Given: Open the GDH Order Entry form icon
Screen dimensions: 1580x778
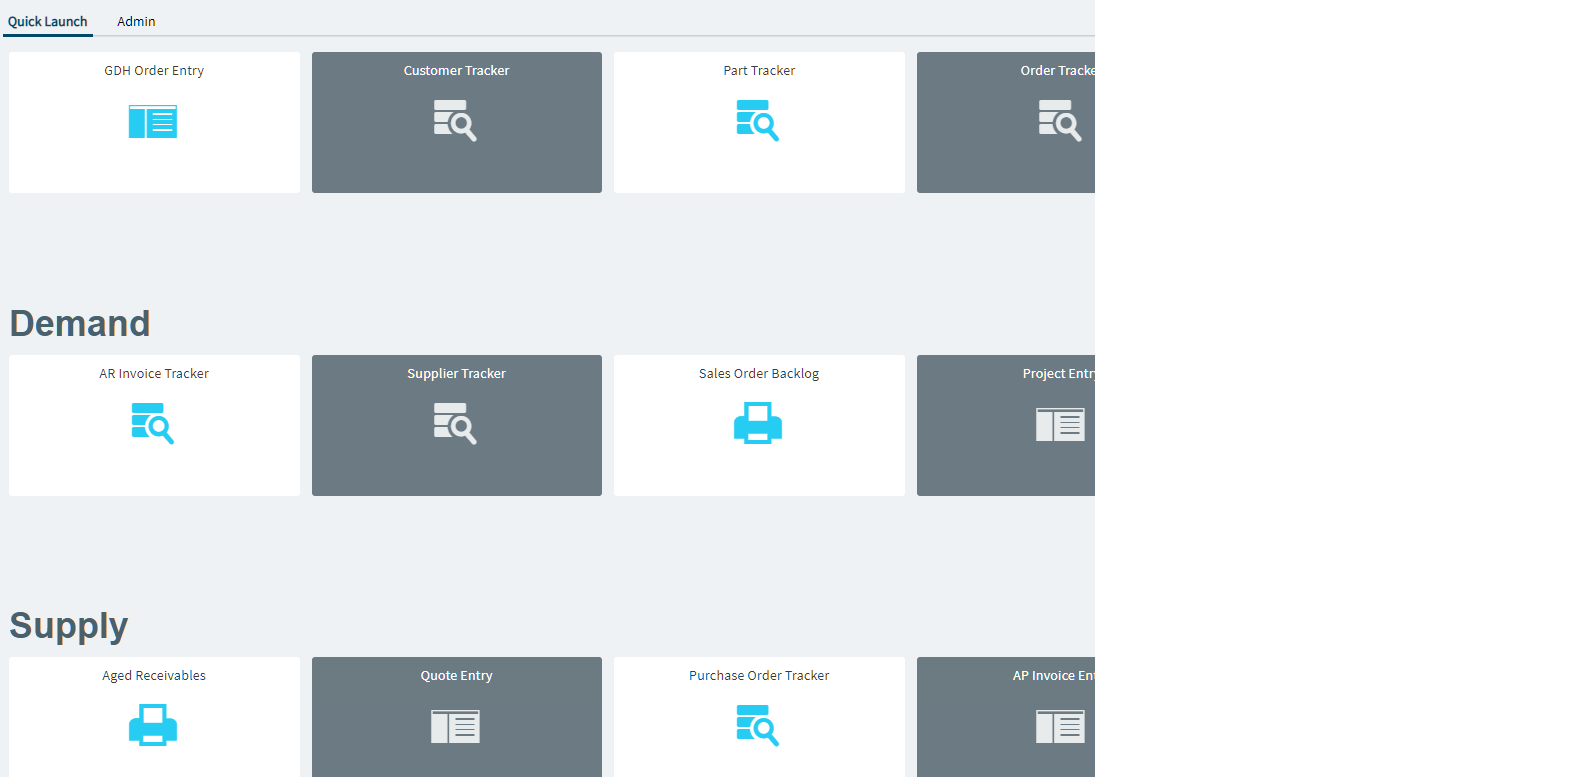Looking at the screenshot, I should [x=153, y=122].
